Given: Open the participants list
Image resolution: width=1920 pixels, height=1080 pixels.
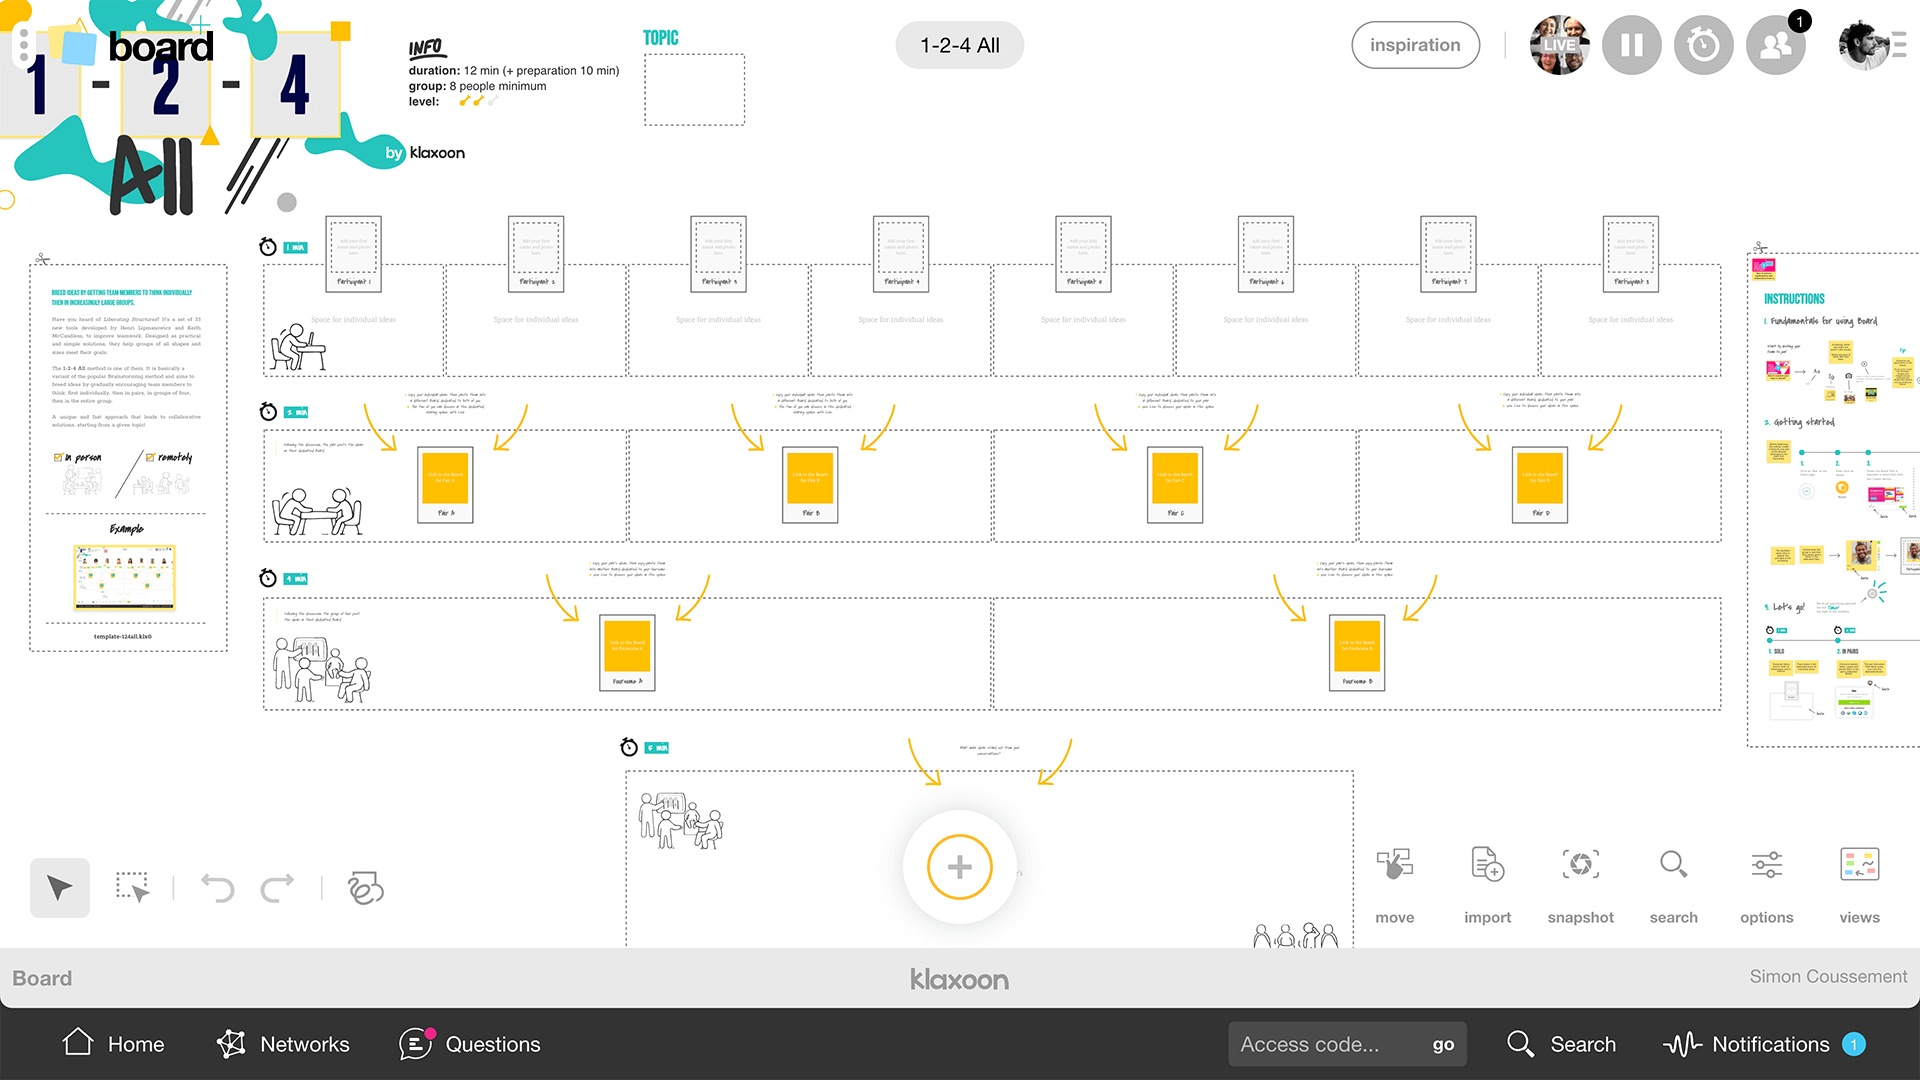Looking at the screenshot, I should [x=1775, y=45].
